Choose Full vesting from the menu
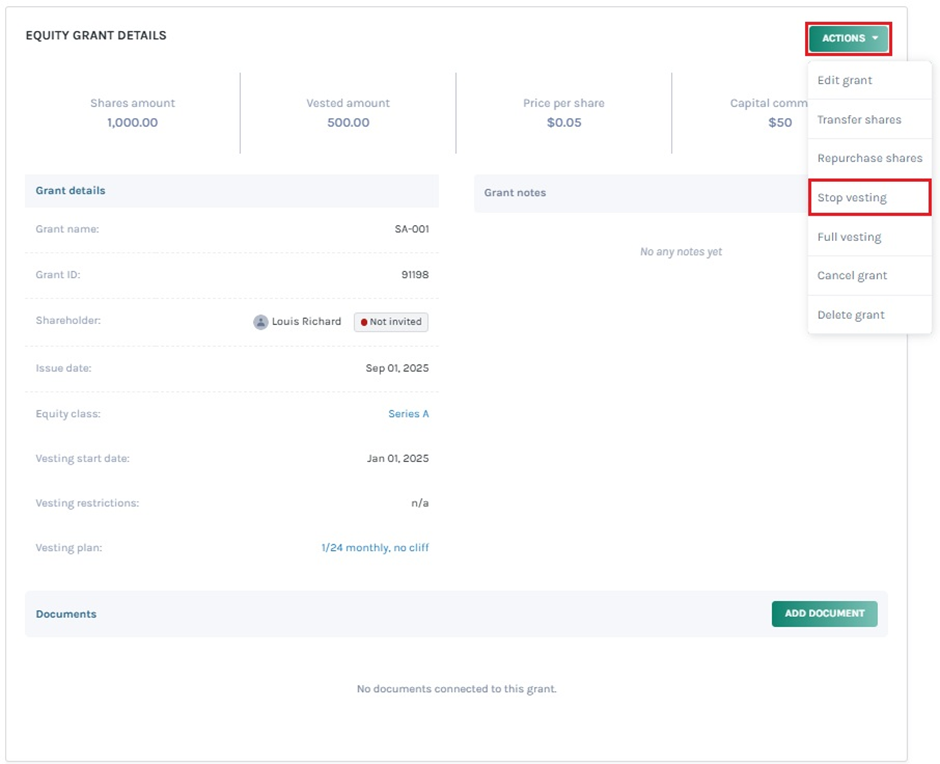Image resolution: width=940 pixels, height=764 pixels. (849, 237)
